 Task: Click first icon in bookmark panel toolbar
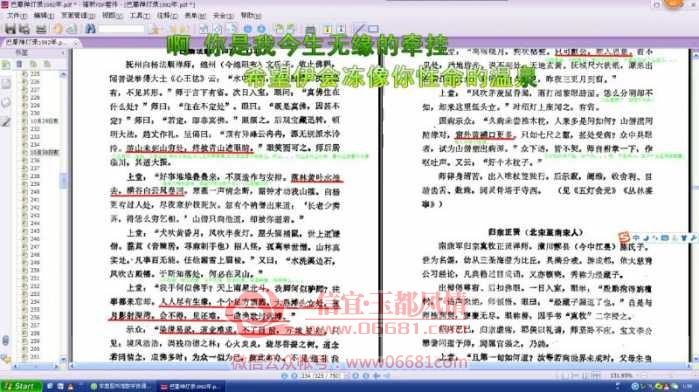20,64
